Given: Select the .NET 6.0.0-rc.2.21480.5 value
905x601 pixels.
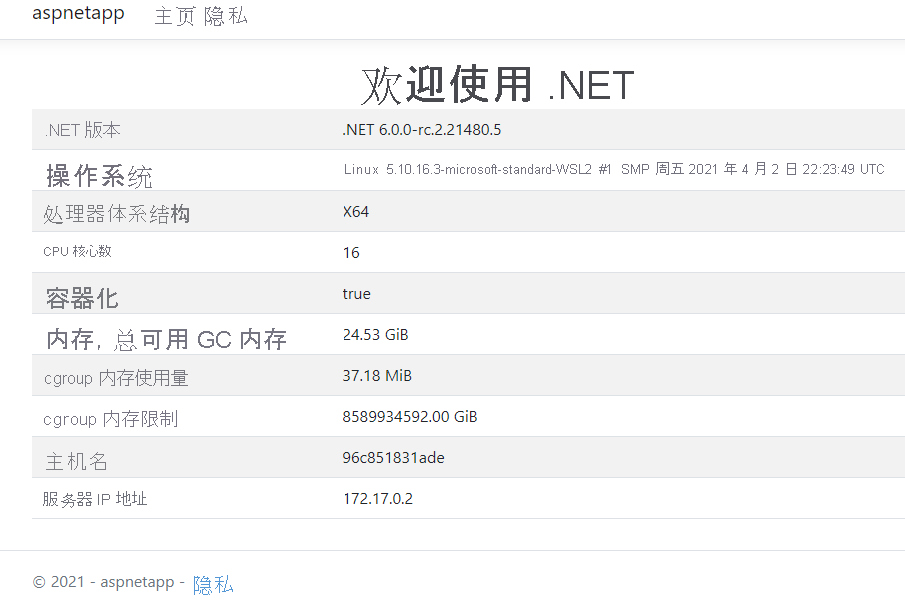Looking at the screenshot, I should [x=422, y=130].
